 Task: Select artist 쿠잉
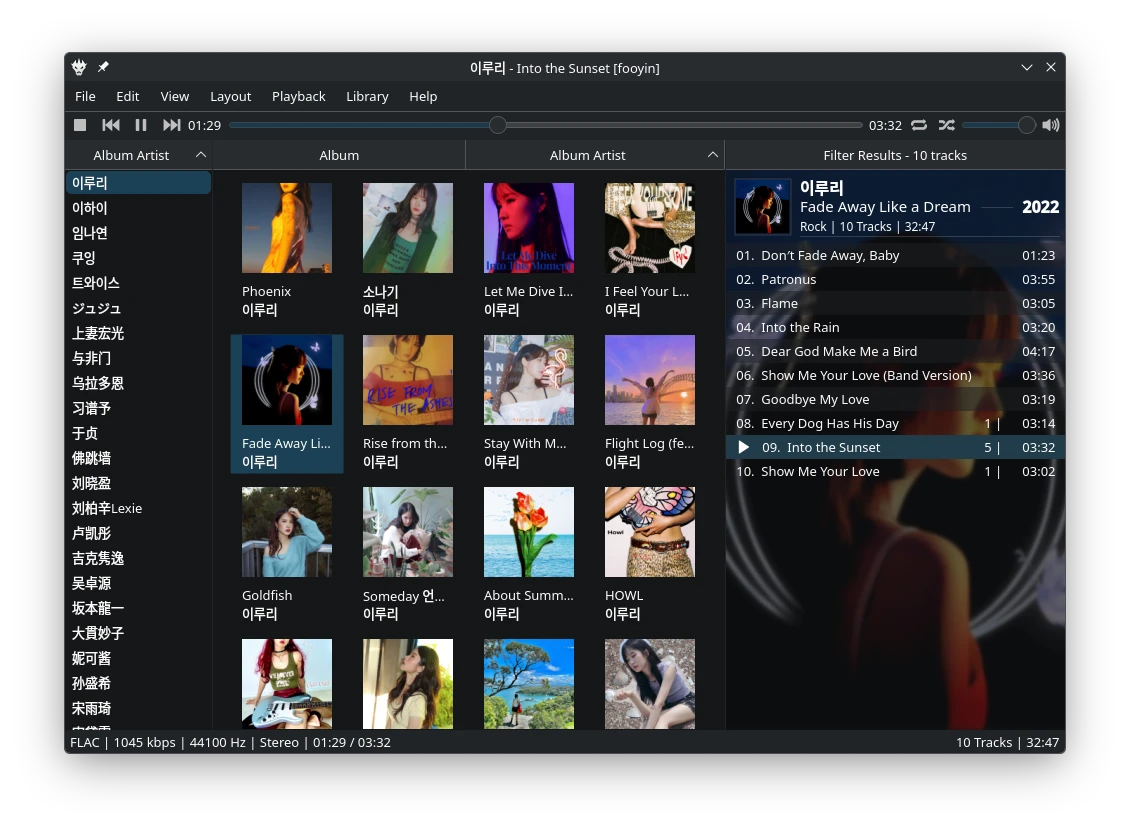pyautogui.click(x=138, y=258)
